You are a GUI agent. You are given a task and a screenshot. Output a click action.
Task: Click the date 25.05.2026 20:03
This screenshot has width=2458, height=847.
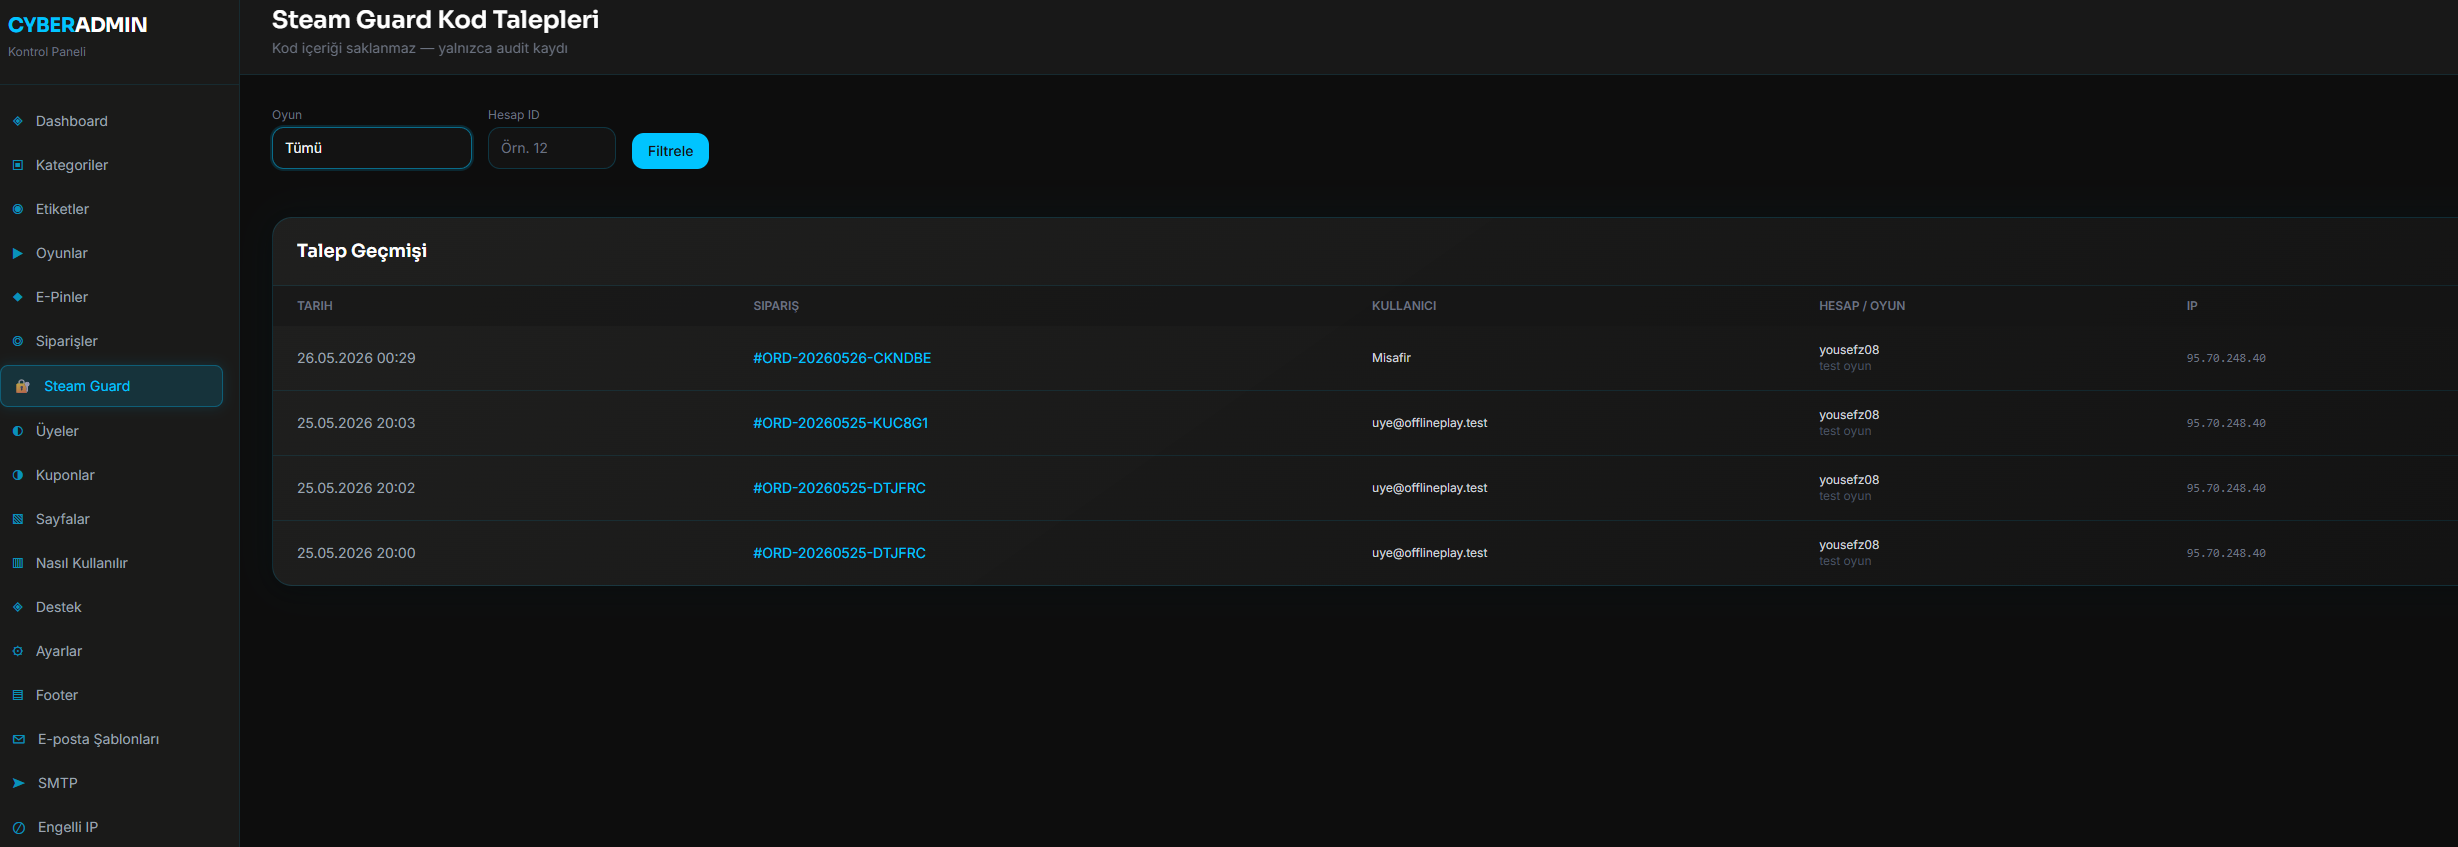click(x=356, y=423)
